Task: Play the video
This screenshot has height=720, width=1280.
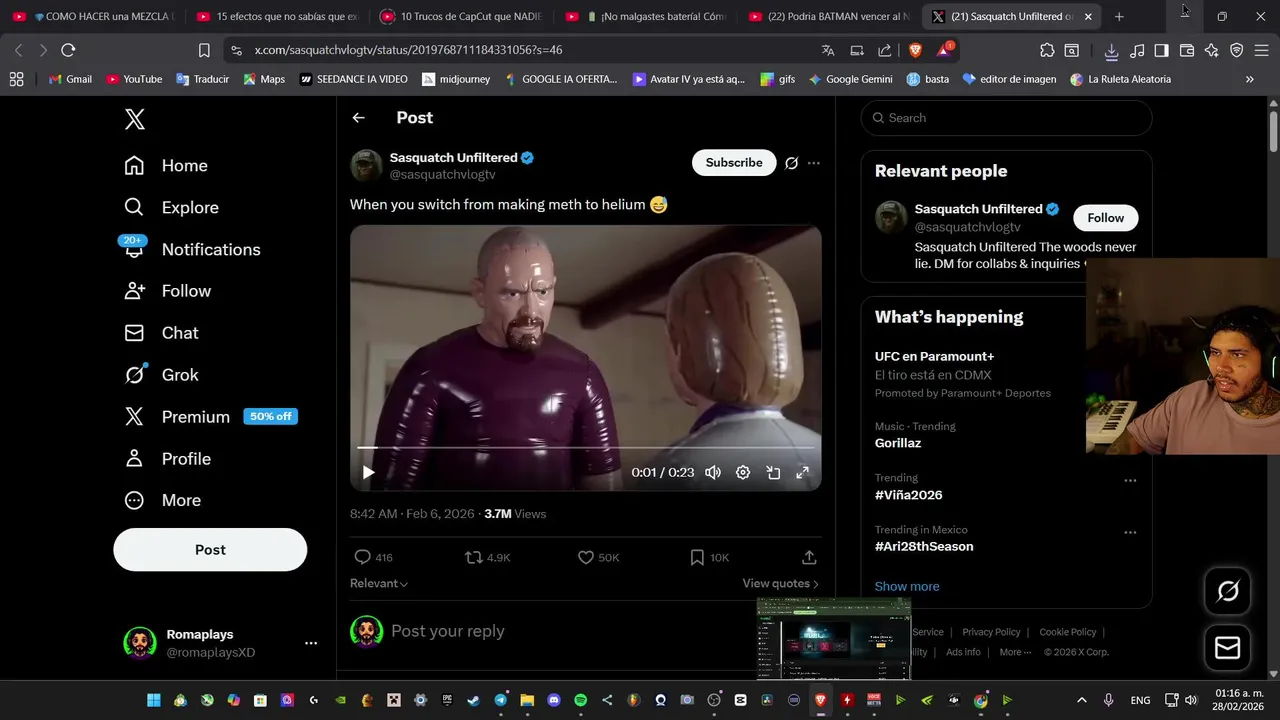Action: click(368, 473)
